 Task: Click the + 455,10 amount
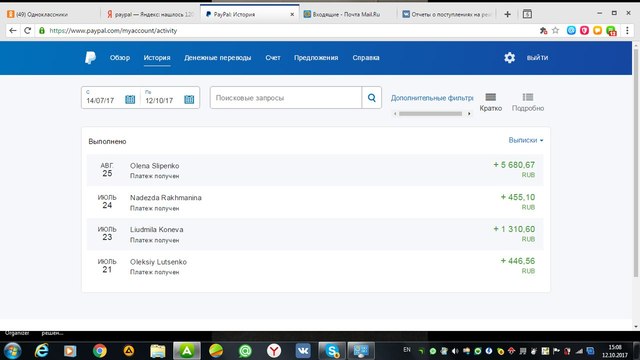518,197
